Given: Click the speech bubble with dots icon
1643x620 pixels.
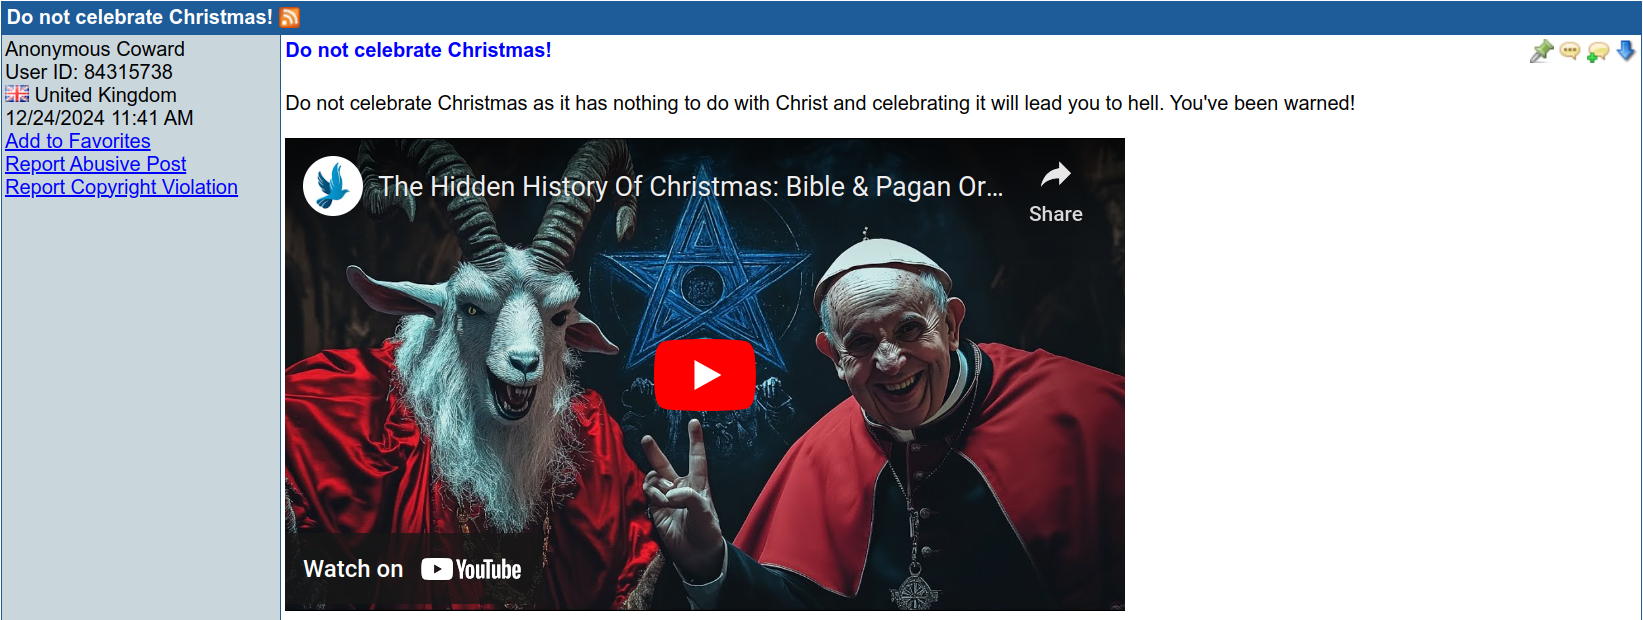Looking at the screenshot, I should click(x=1570, y=51).
